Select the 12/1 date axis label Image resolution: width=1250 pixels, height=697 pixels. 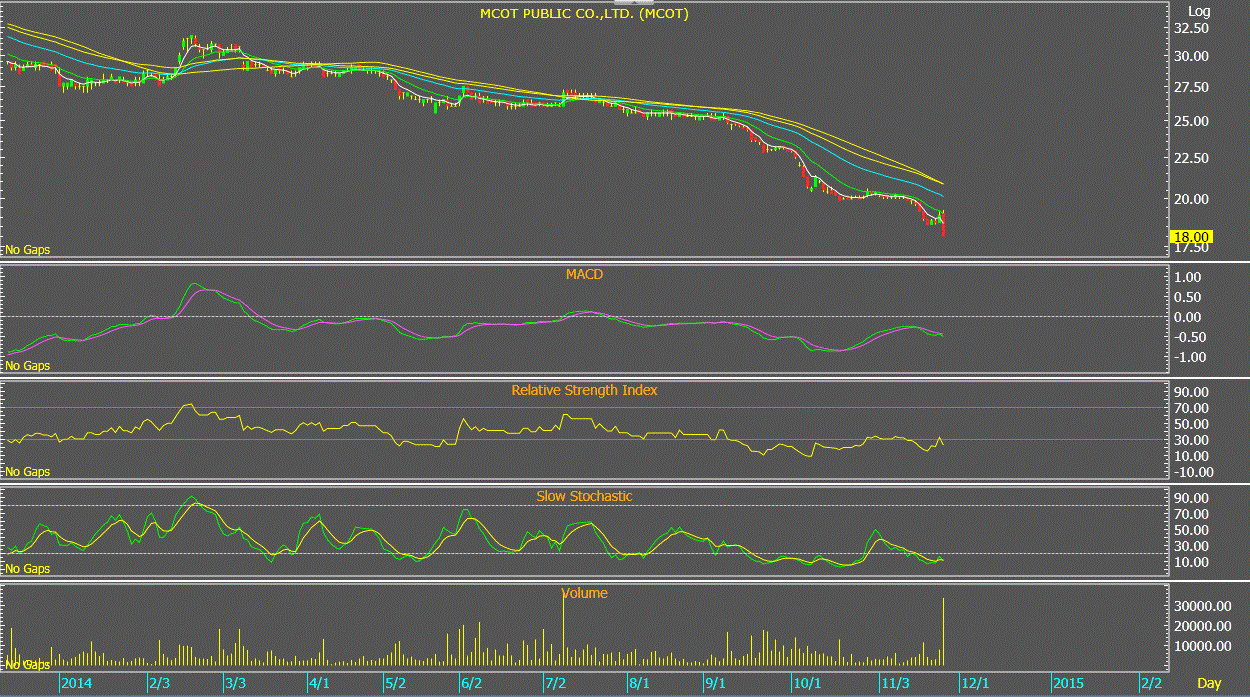pyautogui.click(x=973, y=683)
